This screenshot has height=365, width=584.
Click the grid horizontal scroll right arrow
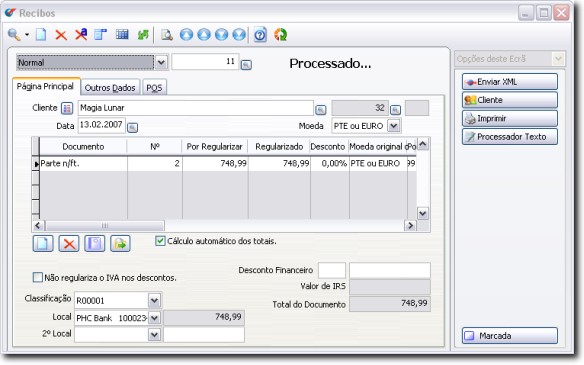pos(410,226)
